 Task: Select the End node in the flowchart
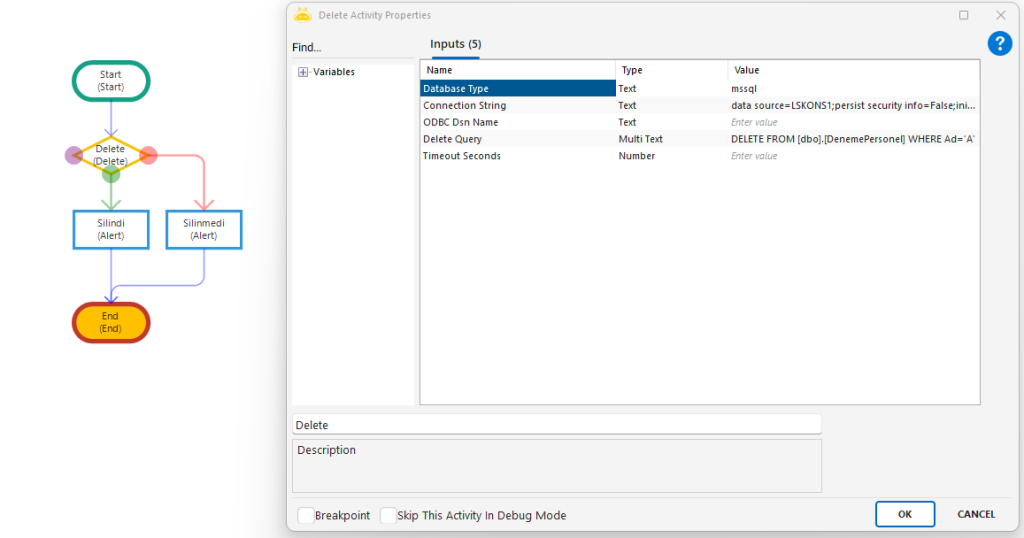pyautogui.click(x=111, y=322)
